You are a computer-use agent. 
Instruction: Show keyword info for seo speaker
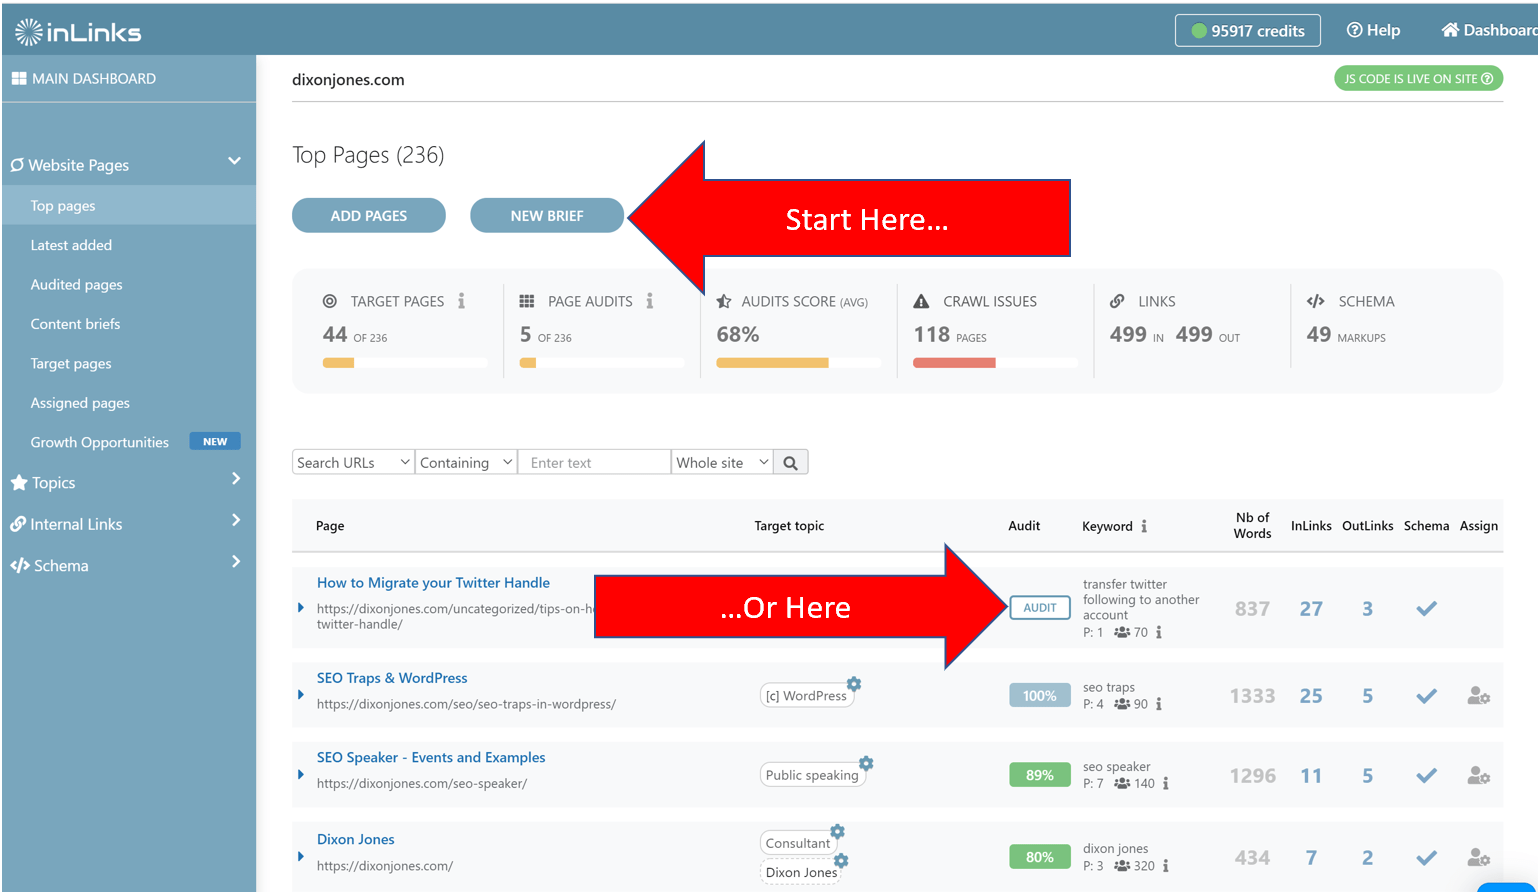coord(1166,784)
